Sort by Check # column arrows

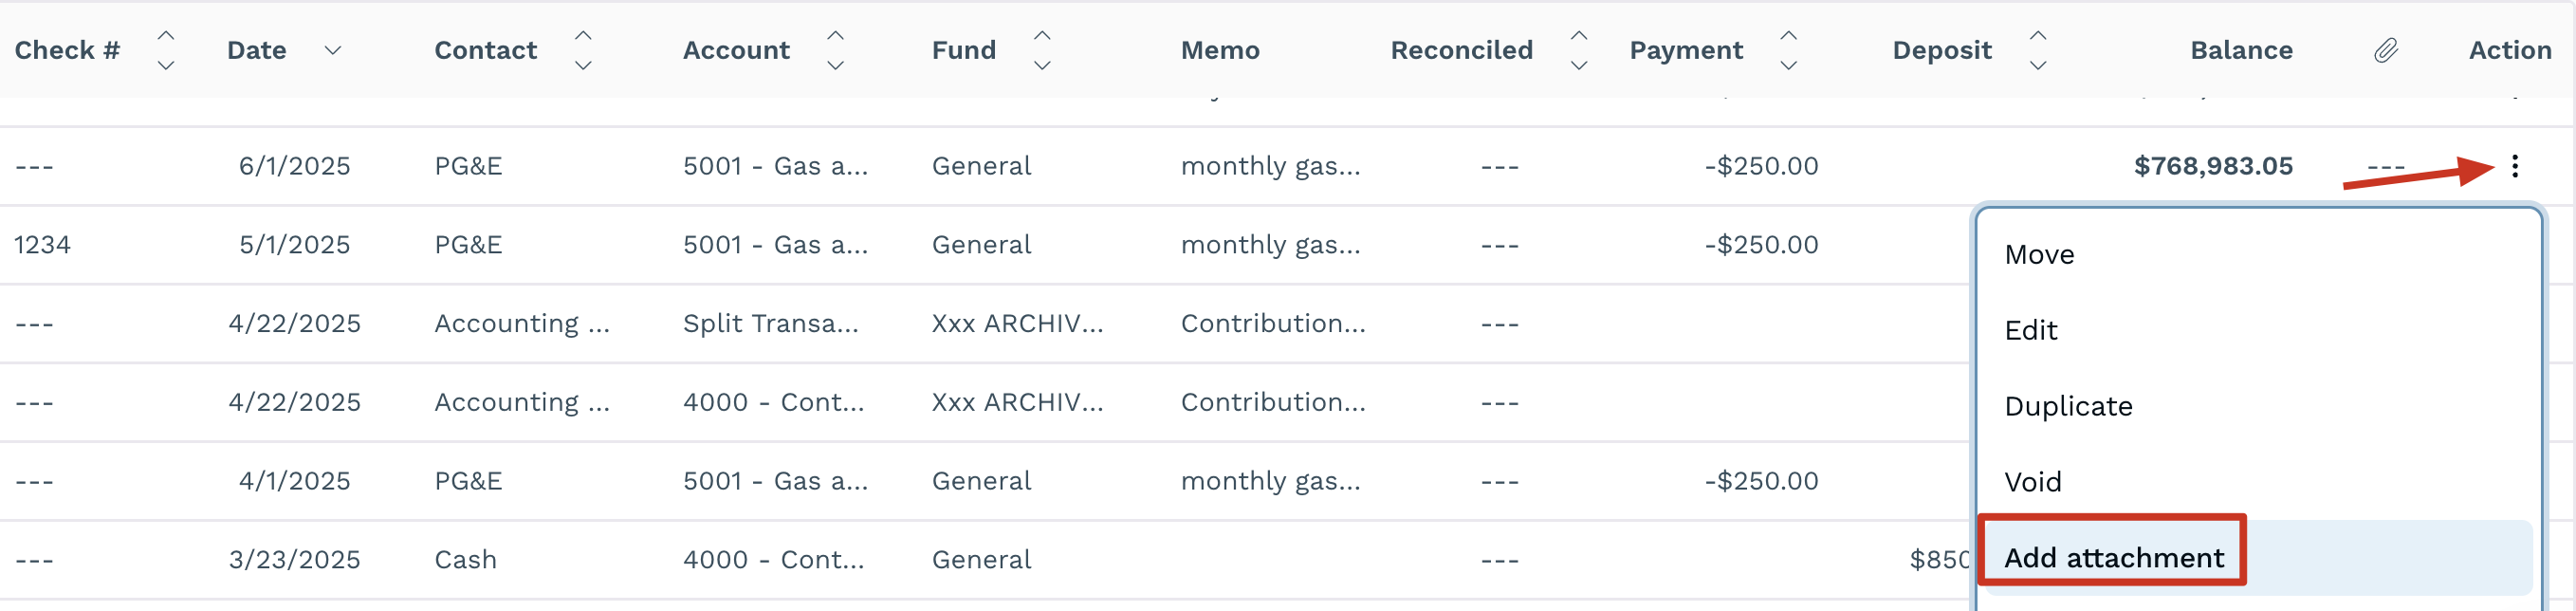coord(166,50)
